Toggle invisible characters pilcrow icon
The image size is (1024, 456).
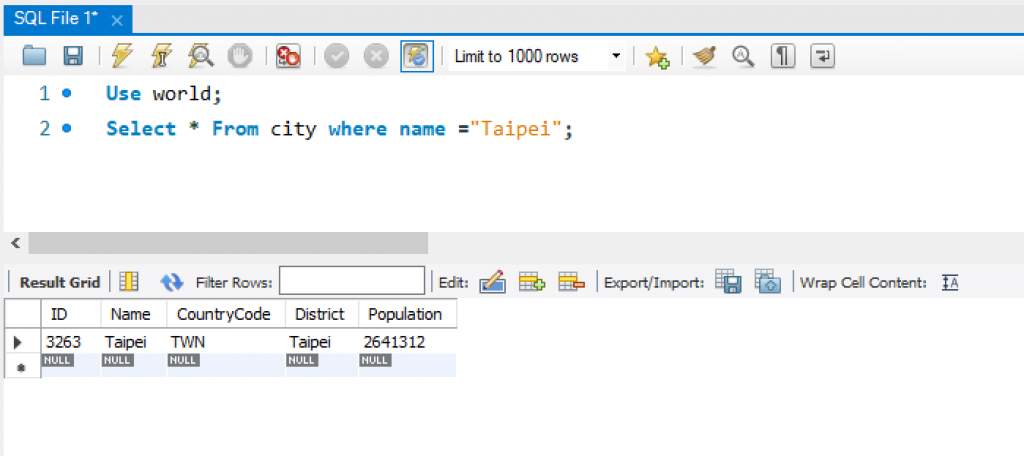[x=782, y=56]
